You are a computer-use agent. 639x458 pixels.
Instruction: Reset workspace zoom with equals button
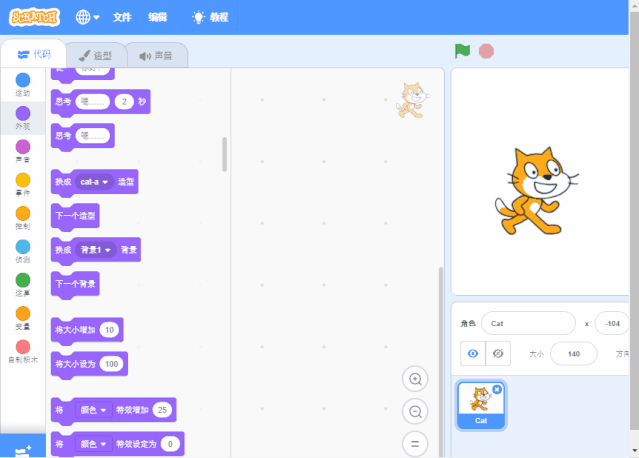coord(415,444)
